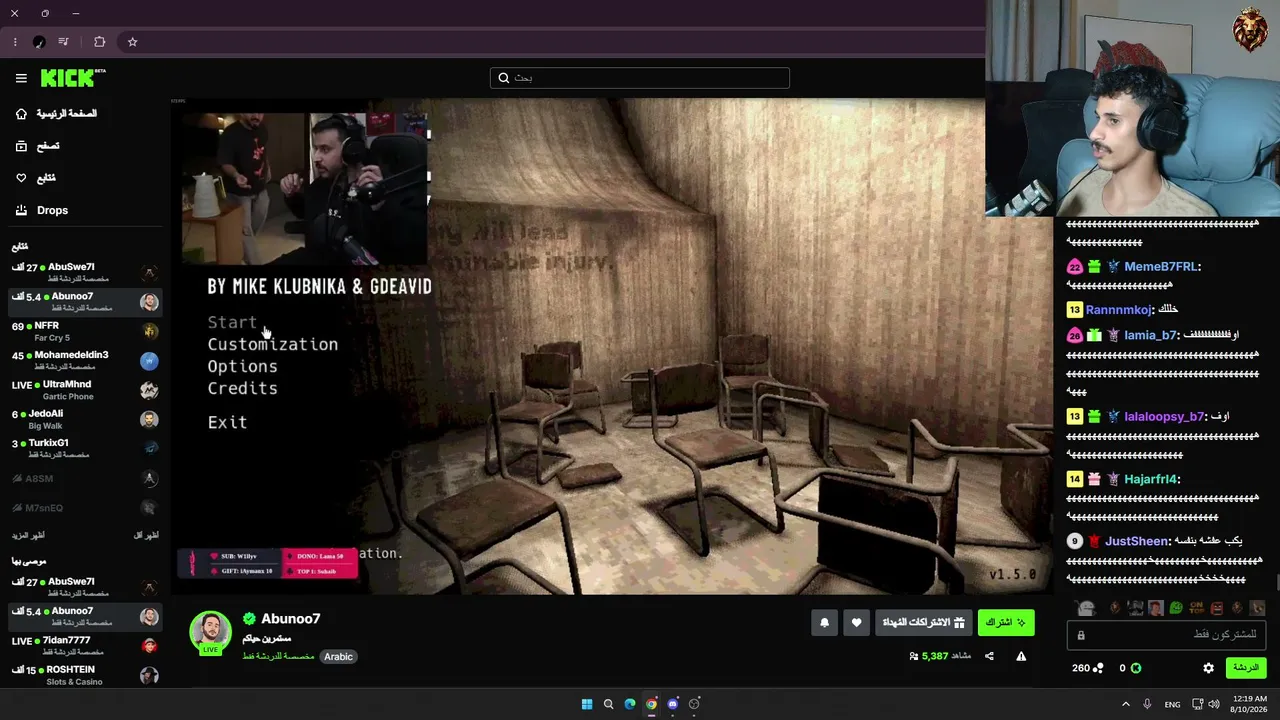Click the green اشتراك subscribe button

click(1006, 623)
